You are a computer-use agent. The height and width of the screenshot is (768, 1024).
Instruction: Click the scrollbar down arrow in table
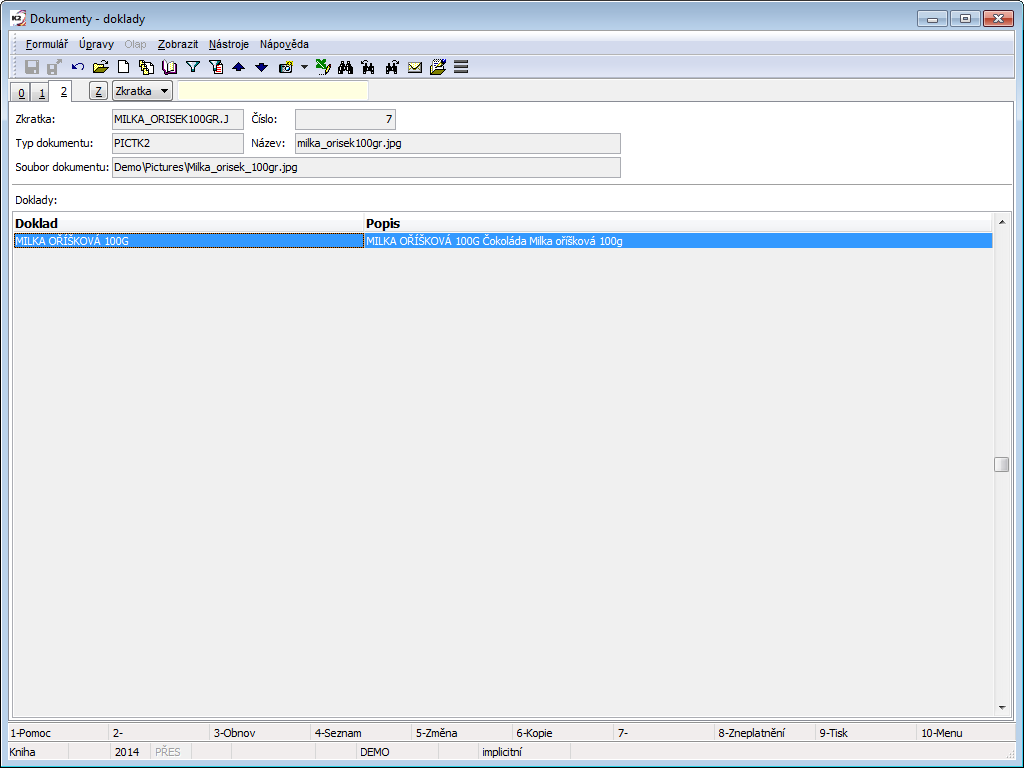pos(1002,708)
